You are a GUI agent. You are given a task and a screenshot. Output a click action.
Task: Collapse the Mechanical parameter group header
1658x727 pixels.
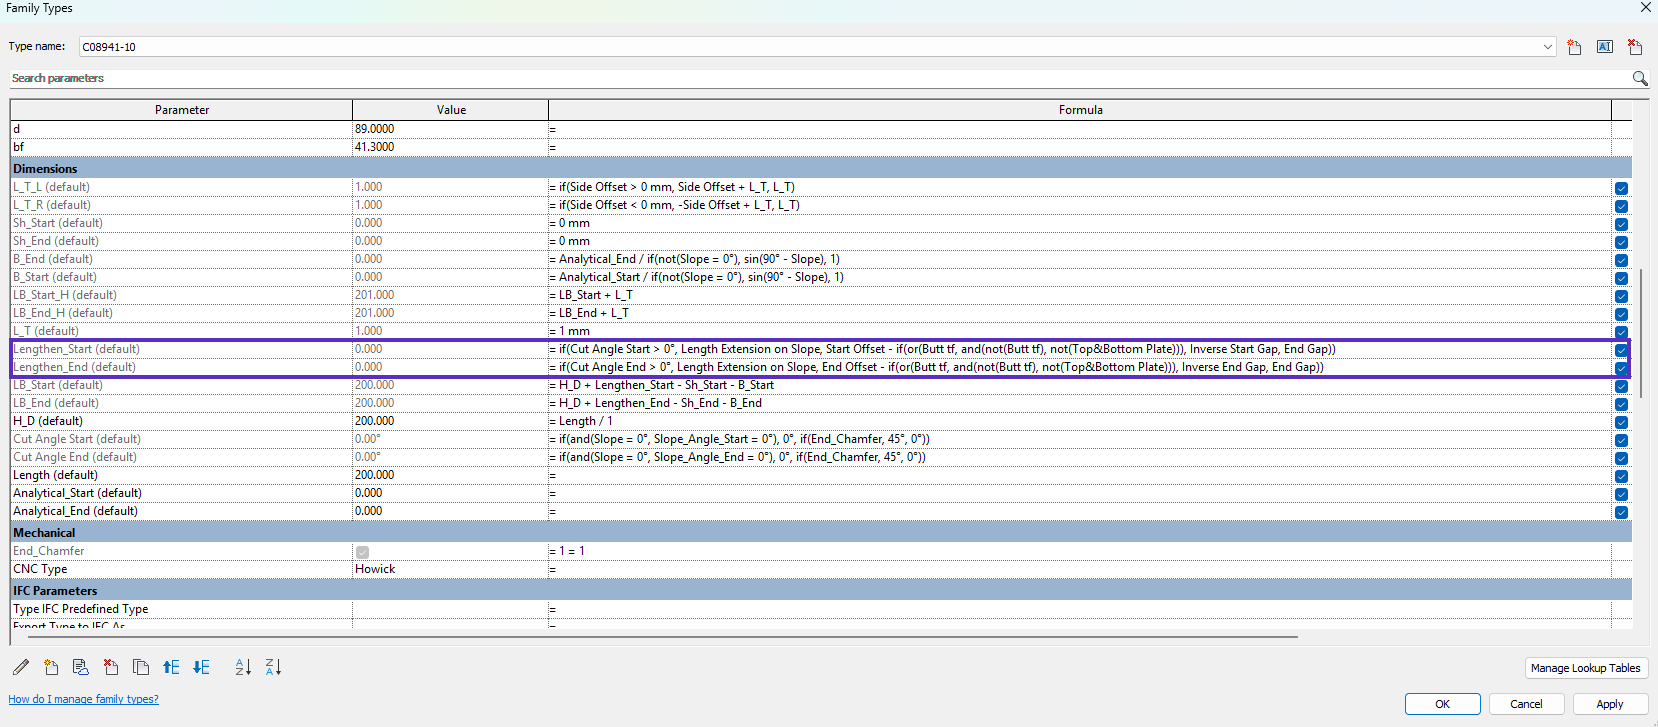click(x=44, y=533)
